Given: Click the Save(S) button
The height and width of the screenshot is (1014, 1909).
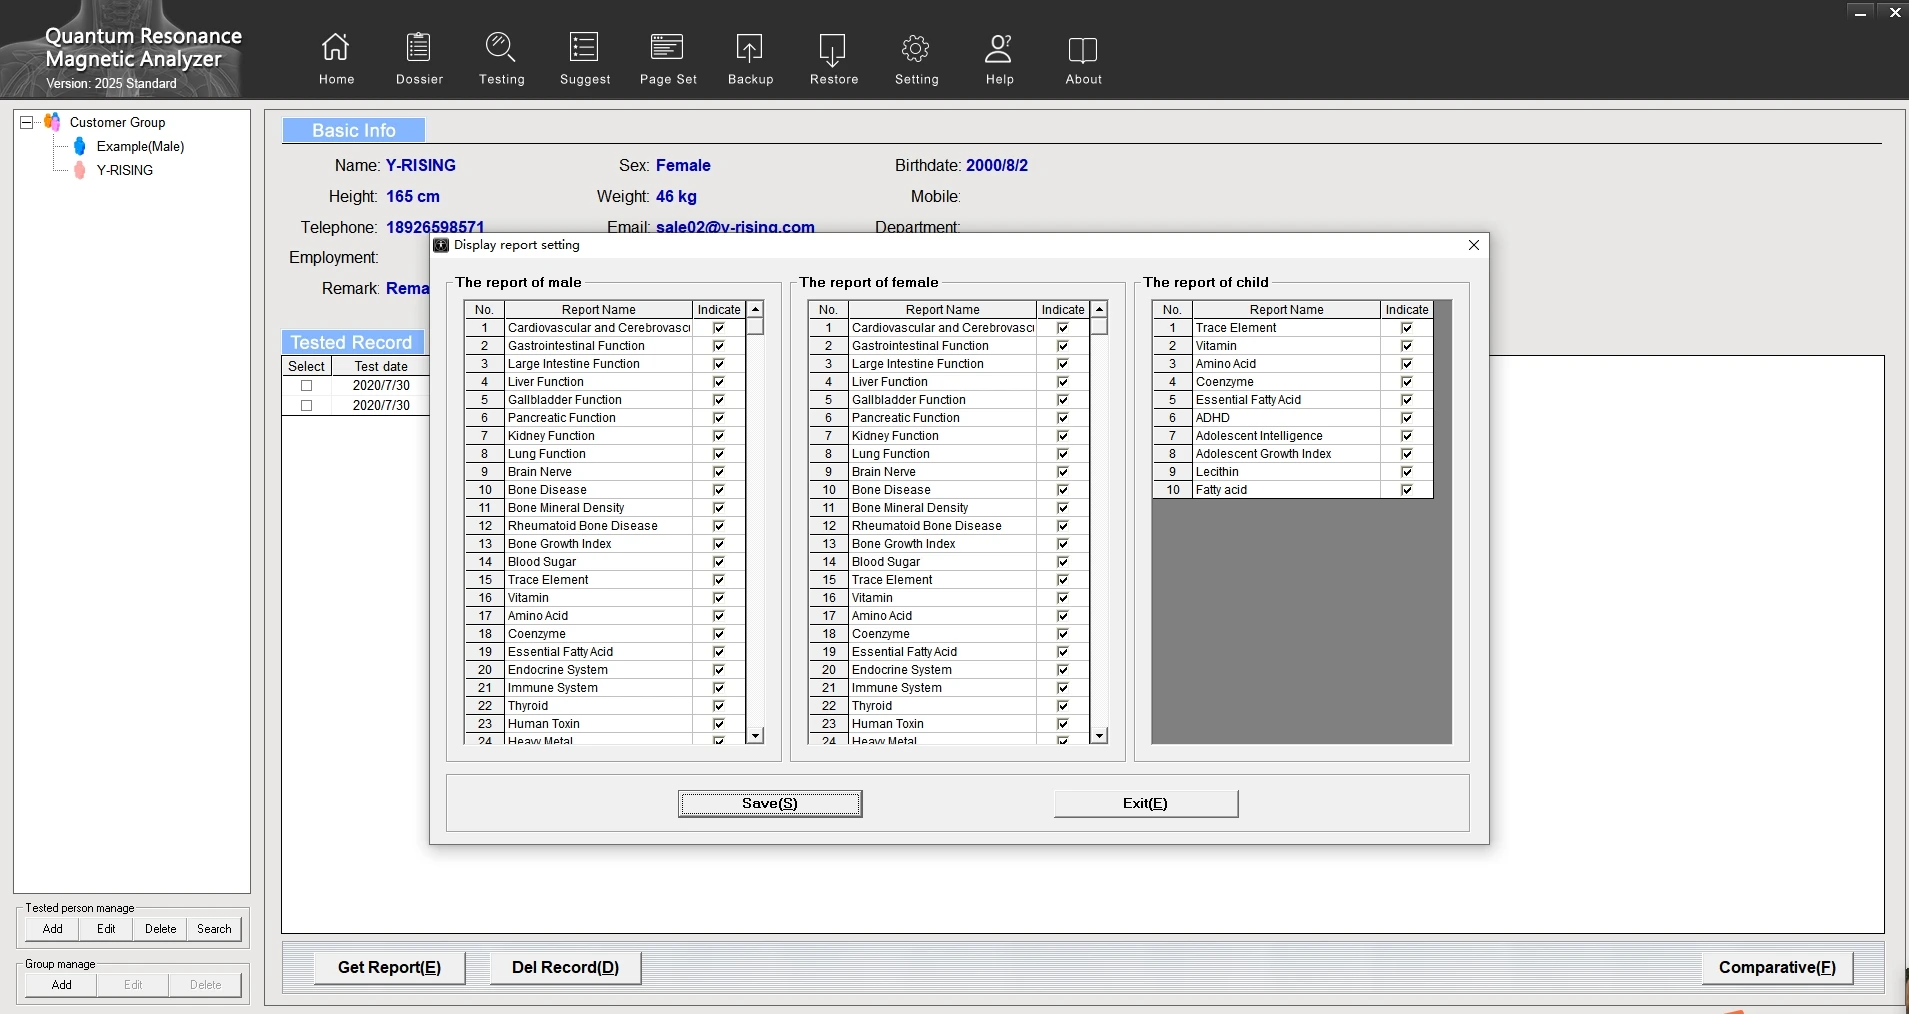Looking at the screenshot, I should (770, 804).
